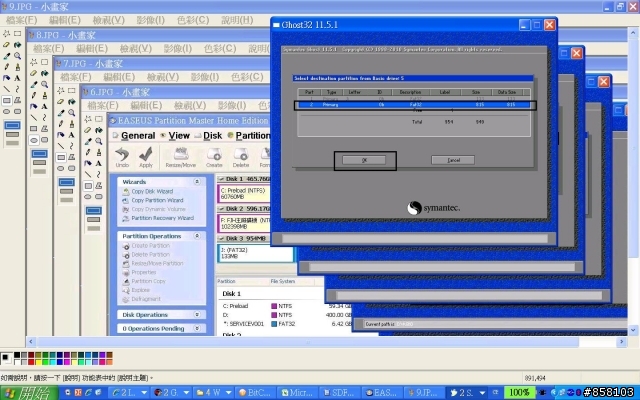Open the '2 G.' taskbar group dropdown

[187, 393]
